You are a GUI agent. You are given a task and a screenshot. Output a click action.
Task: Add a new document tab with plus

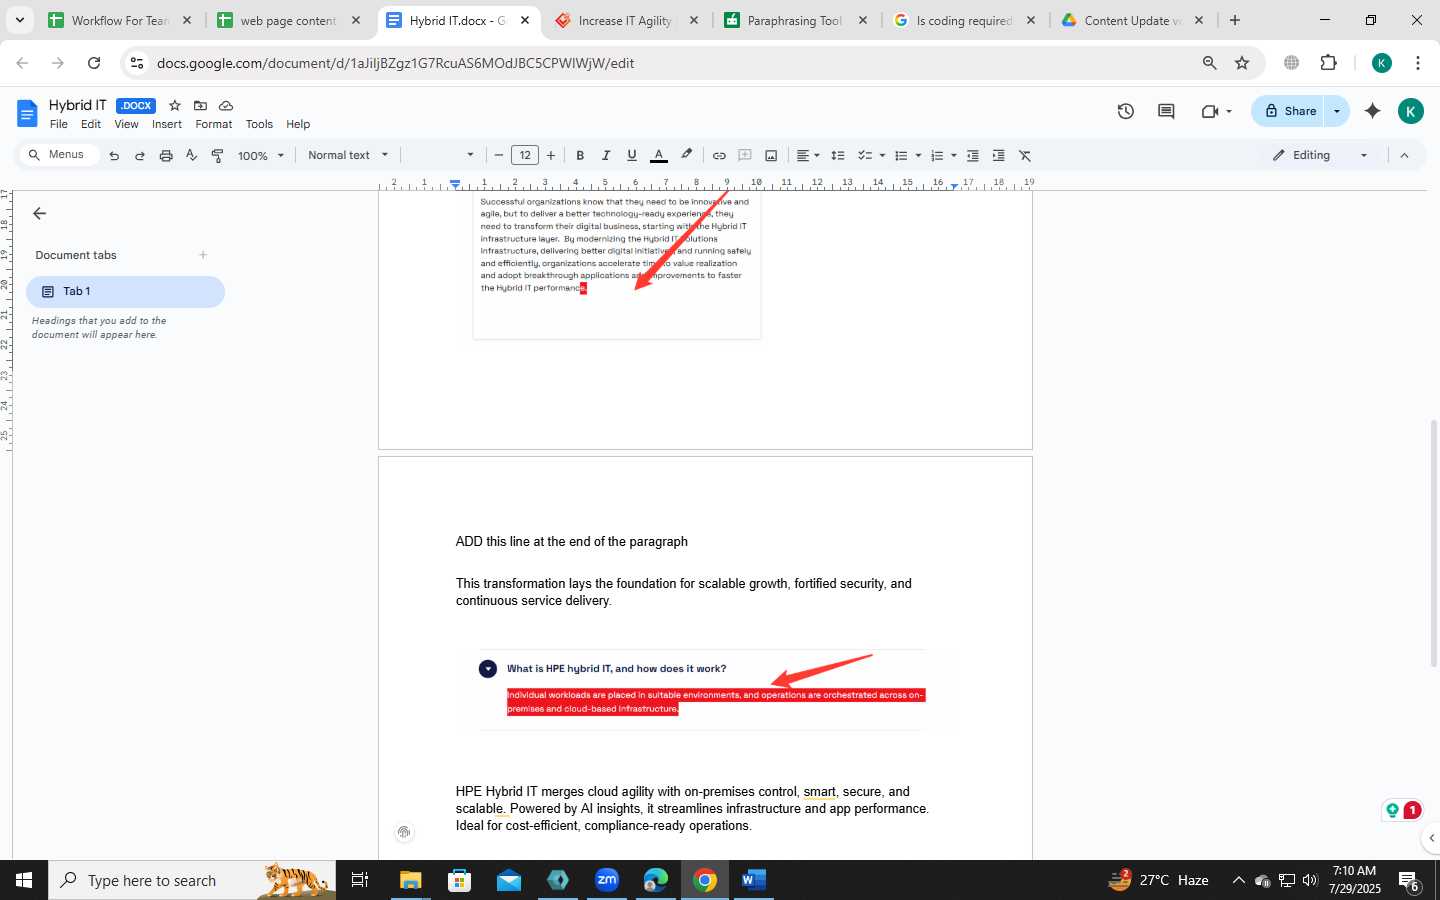pyautogui.click(x=203, y=255)
